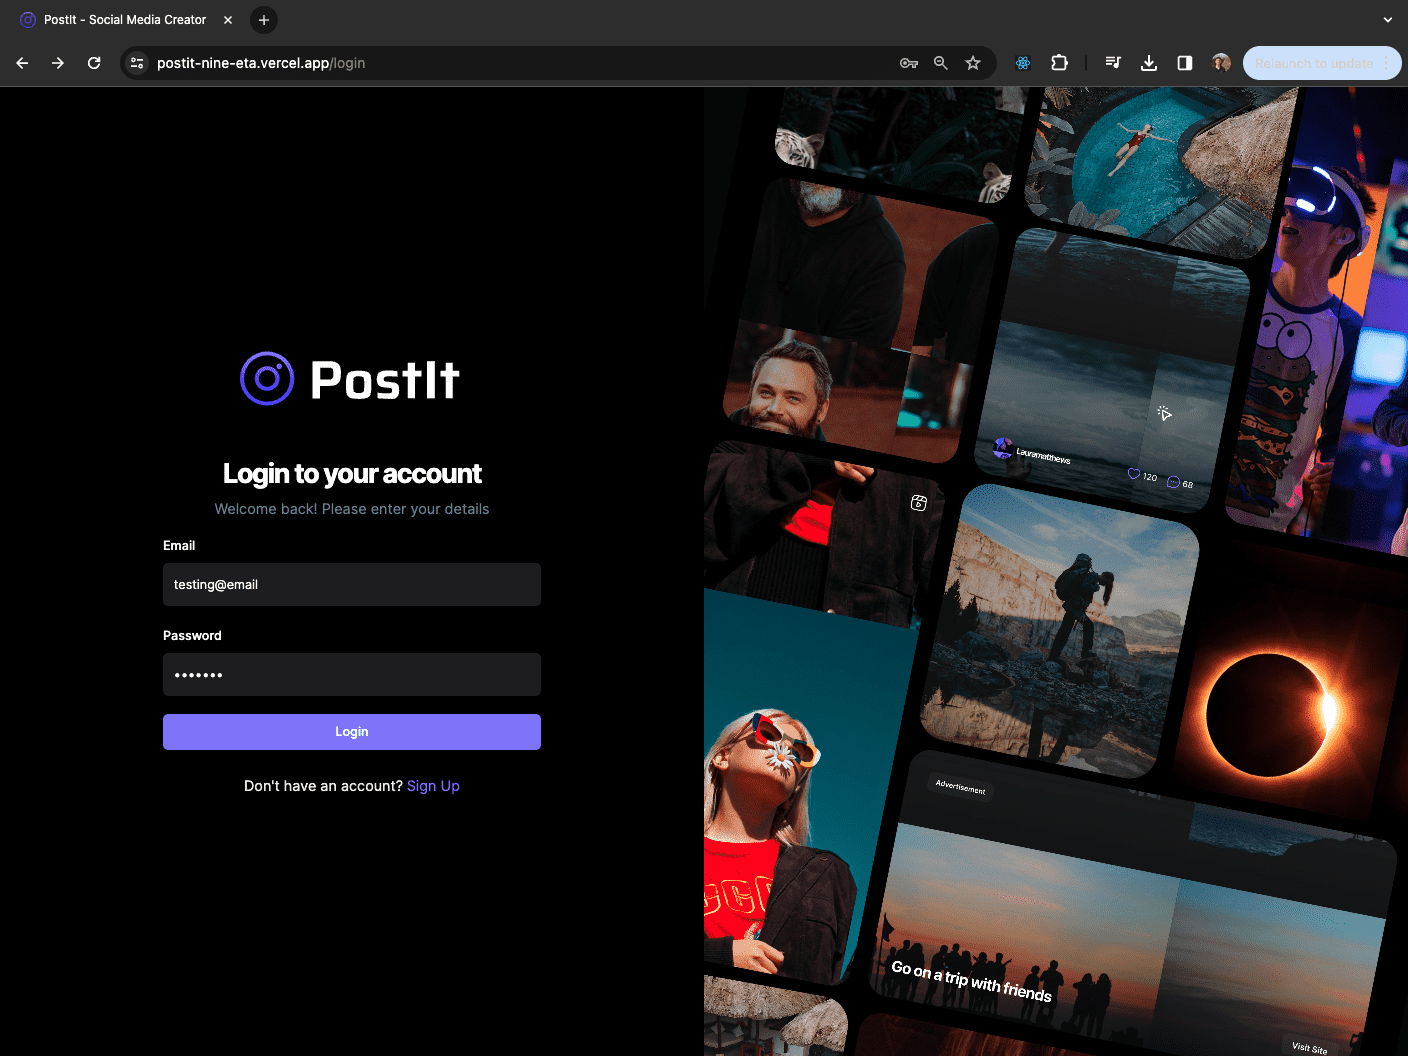Click the cursor-click icon on ocean photo
This screenshot has height=1056, width=1408.
click(x=1164, y=413)
